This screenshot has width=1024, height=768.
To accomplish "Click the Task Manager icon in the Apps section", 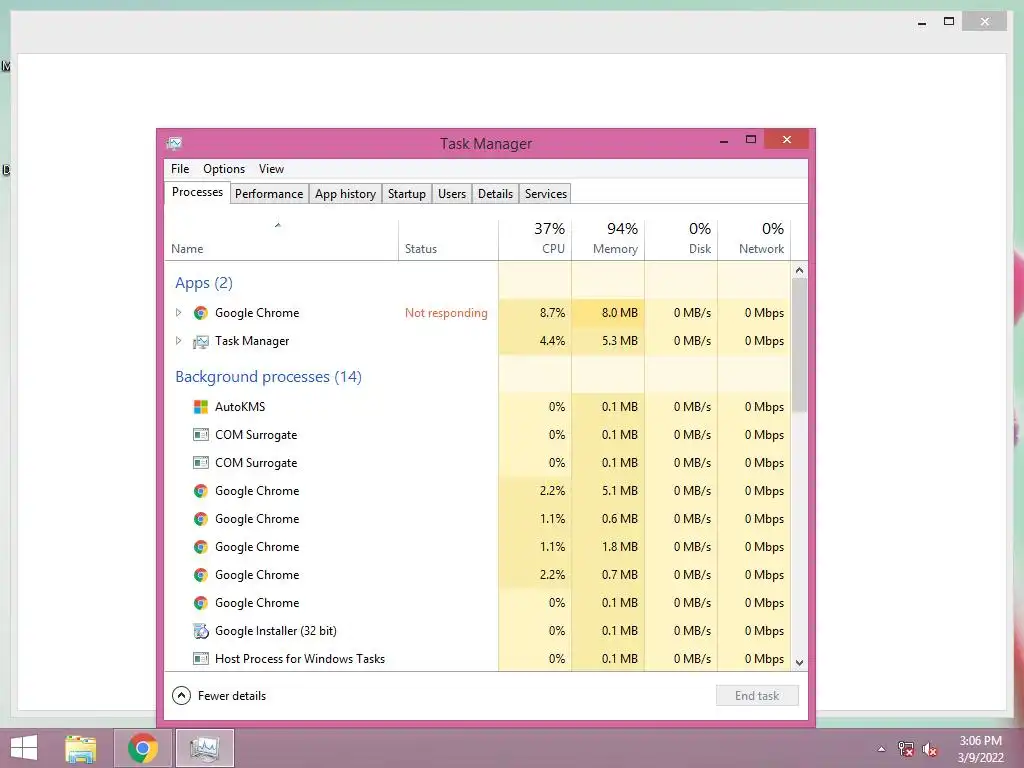I will pyautogui.click(x=200, y=342).
